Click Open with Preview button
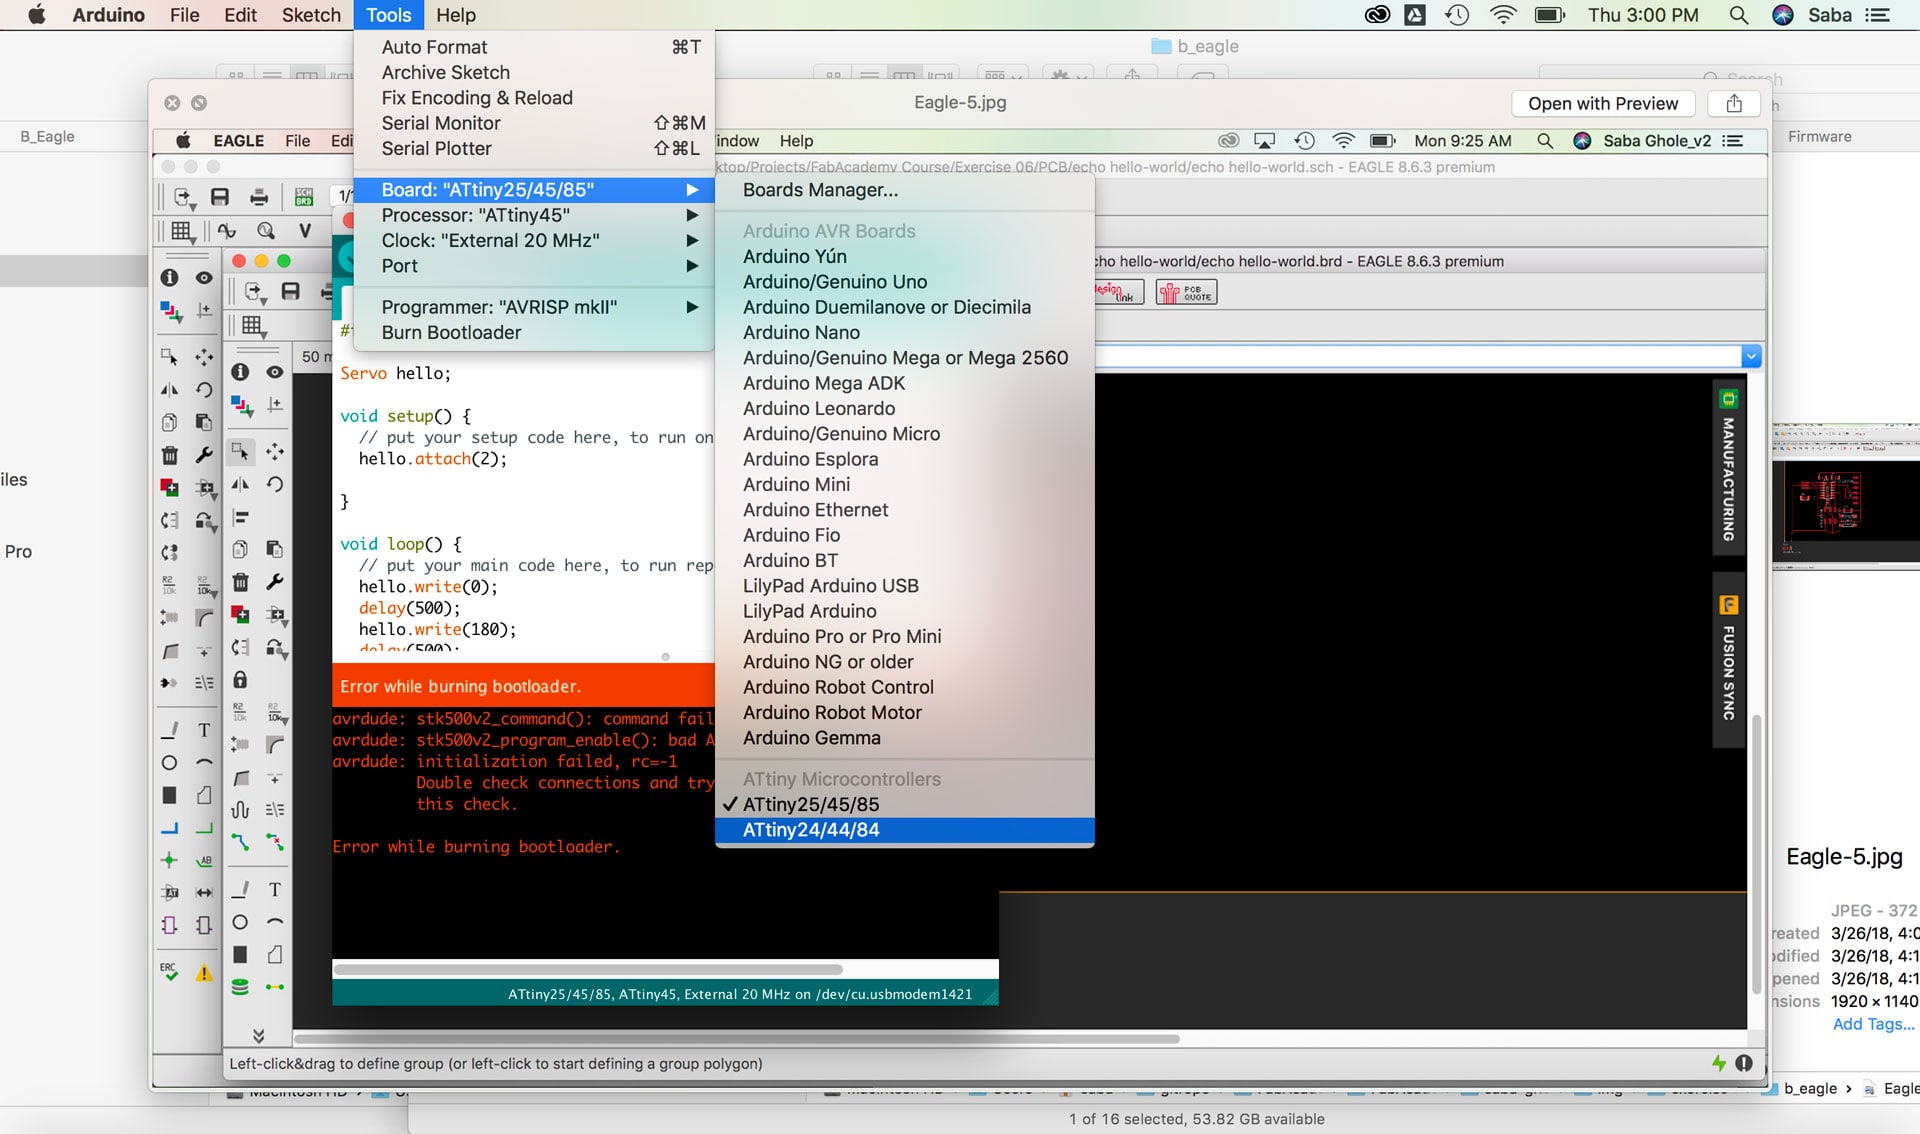The width and height of the screenshot is (1920, 1134). tap(1603, 103)
